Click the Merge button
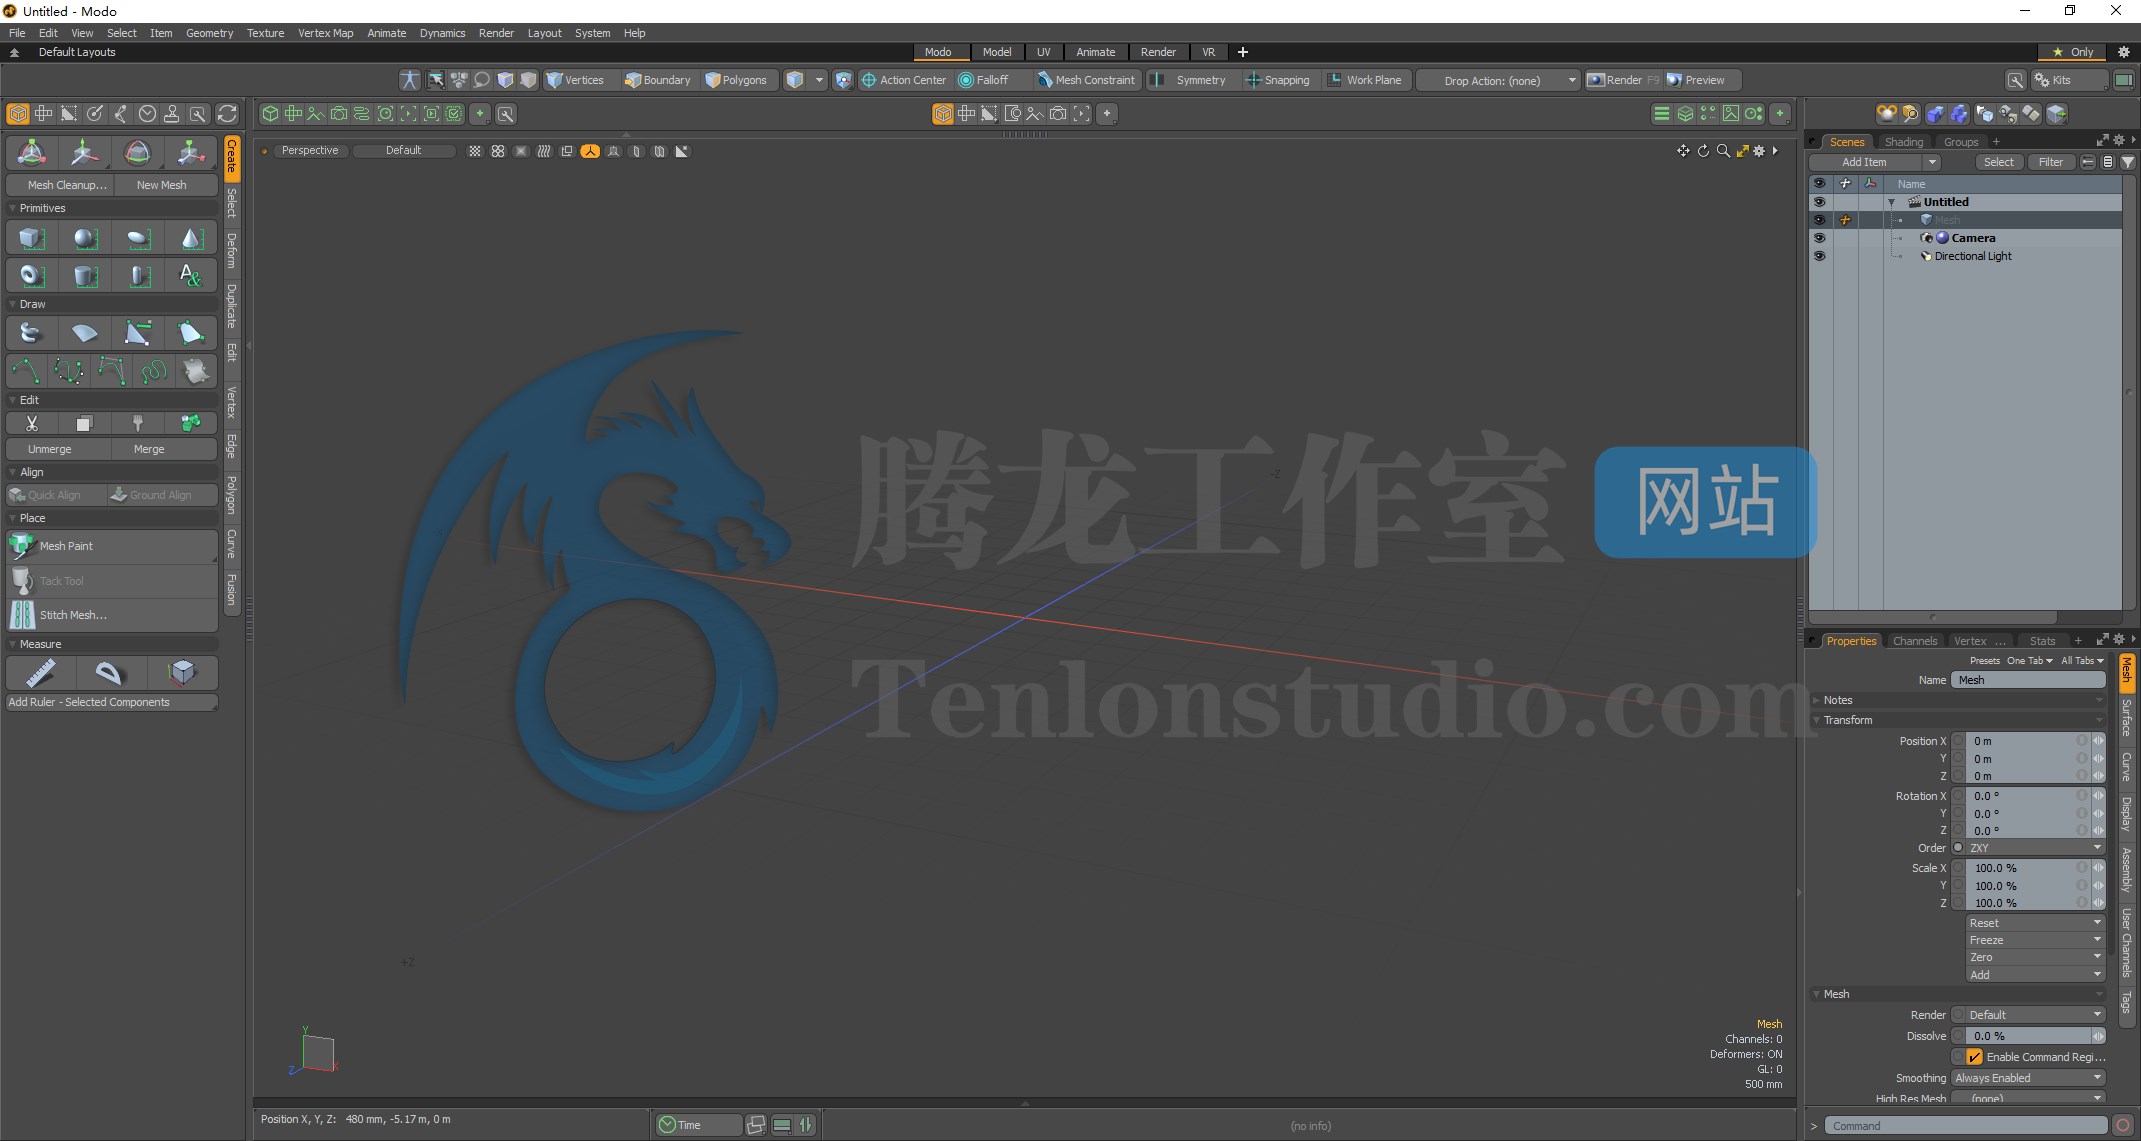The image size is (2141, 1141). click(165, 449)
